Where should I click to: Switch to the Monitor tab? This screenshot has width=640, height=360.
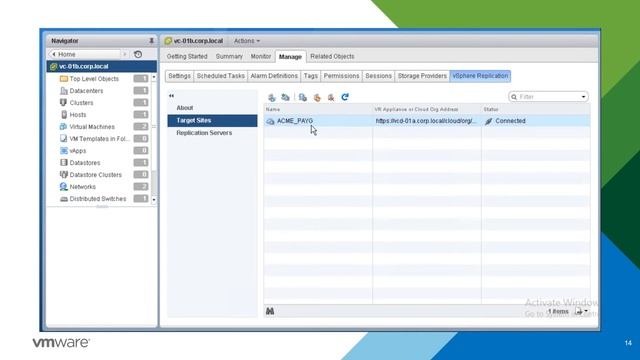tap(261, 57)
